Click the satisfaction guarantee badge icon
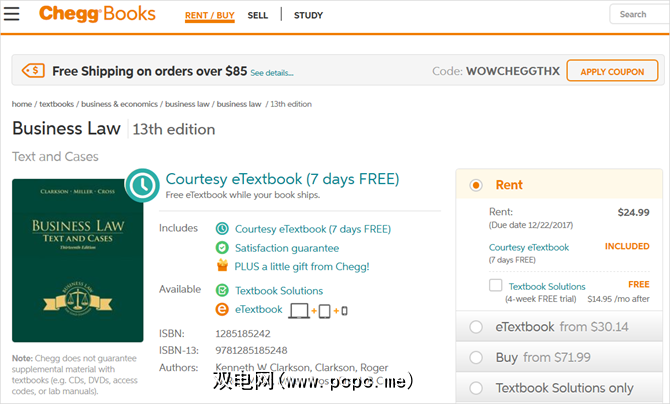 (222, 247)
